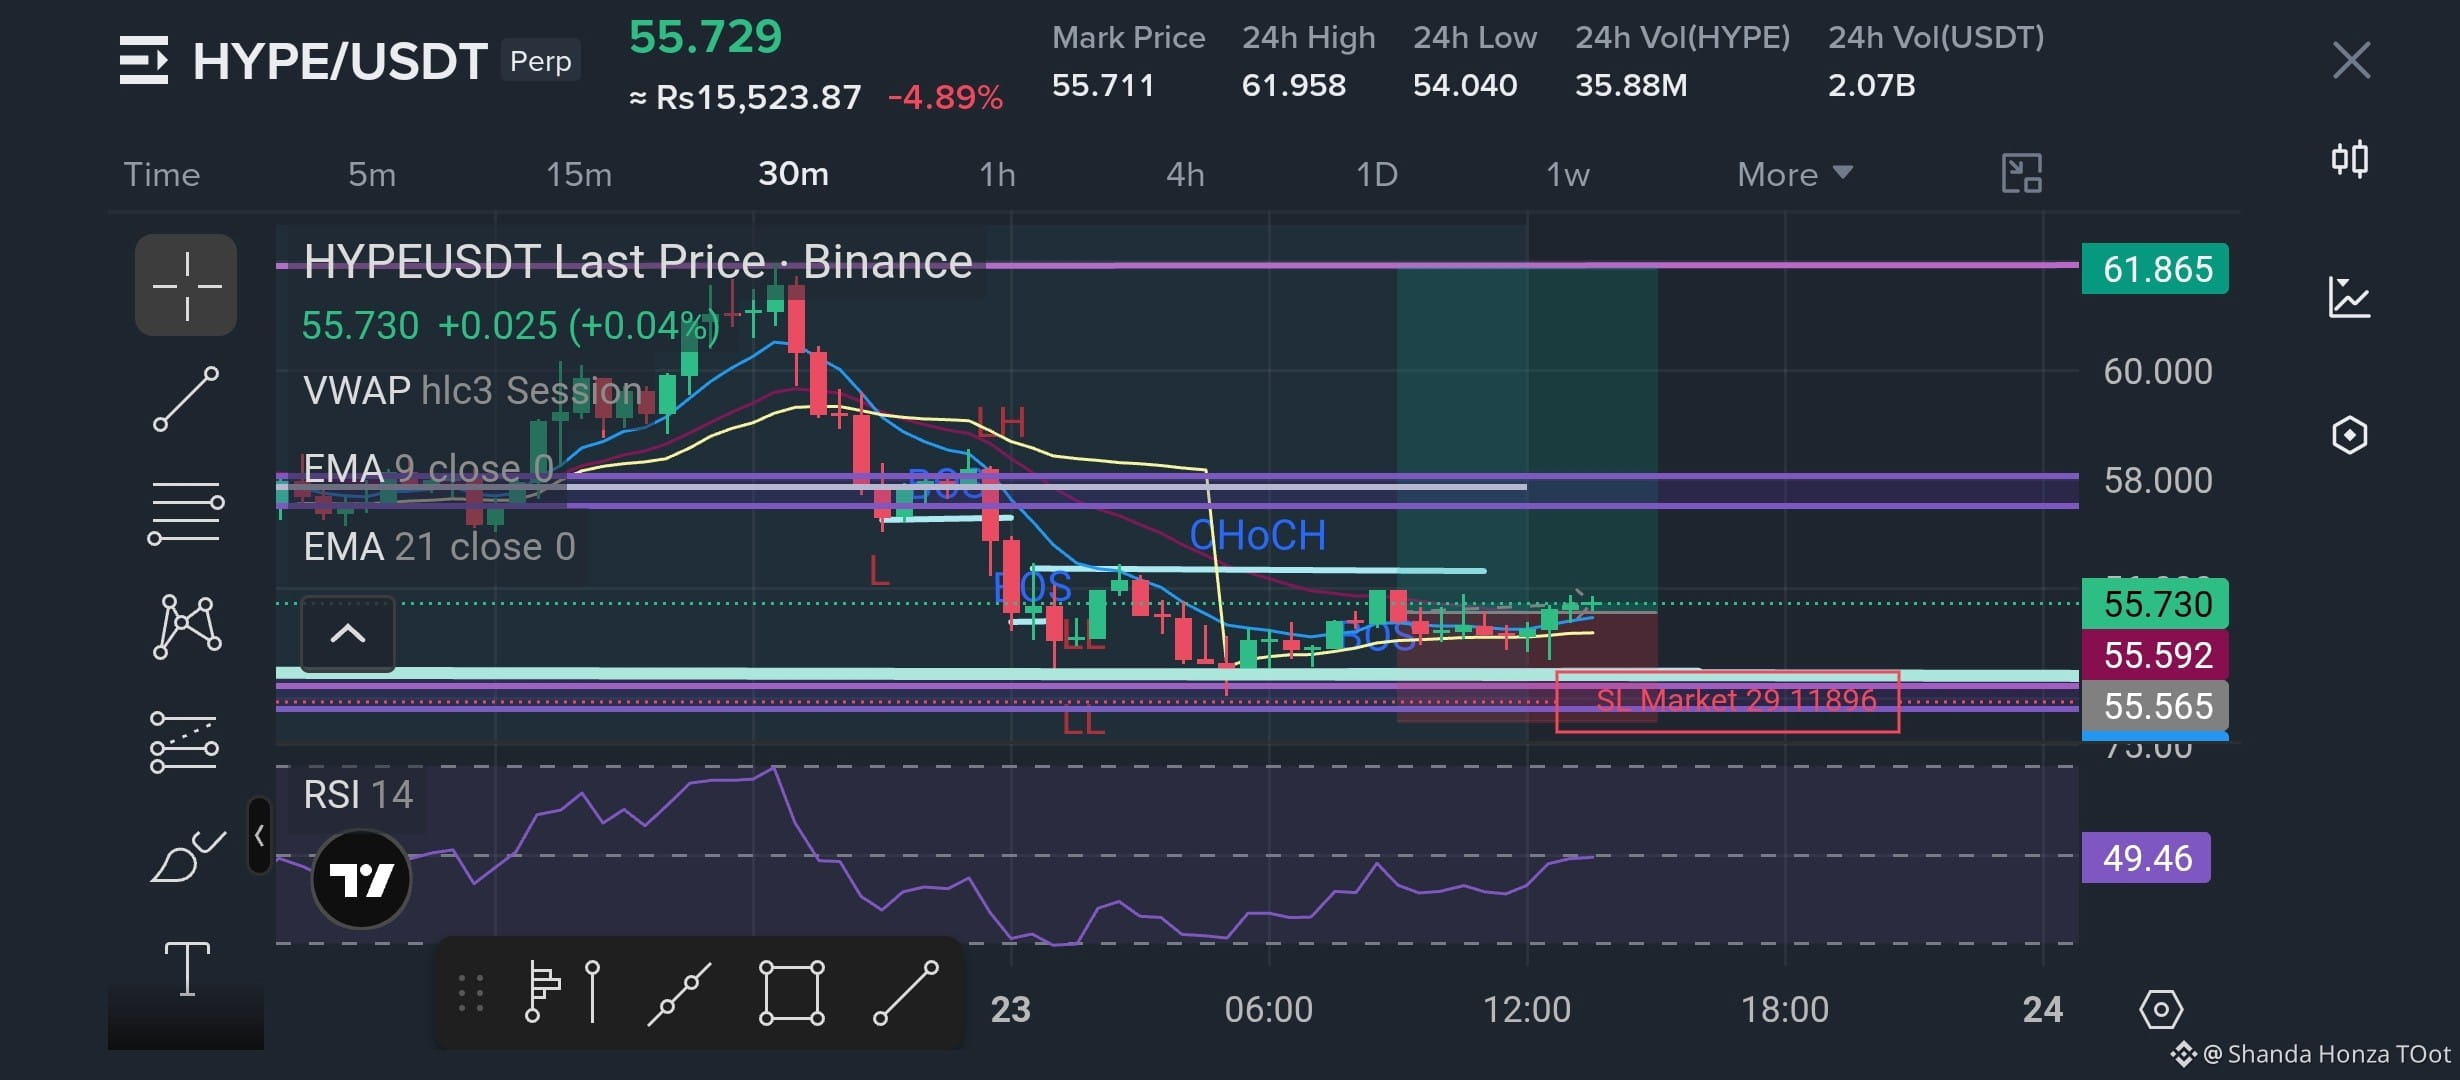Click the 61.865 price level tag

(x=2155, y=269)
